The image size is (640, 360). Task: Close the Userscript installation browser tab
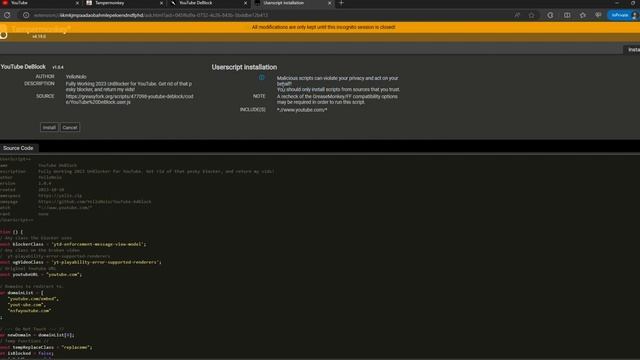coord(330,3)
